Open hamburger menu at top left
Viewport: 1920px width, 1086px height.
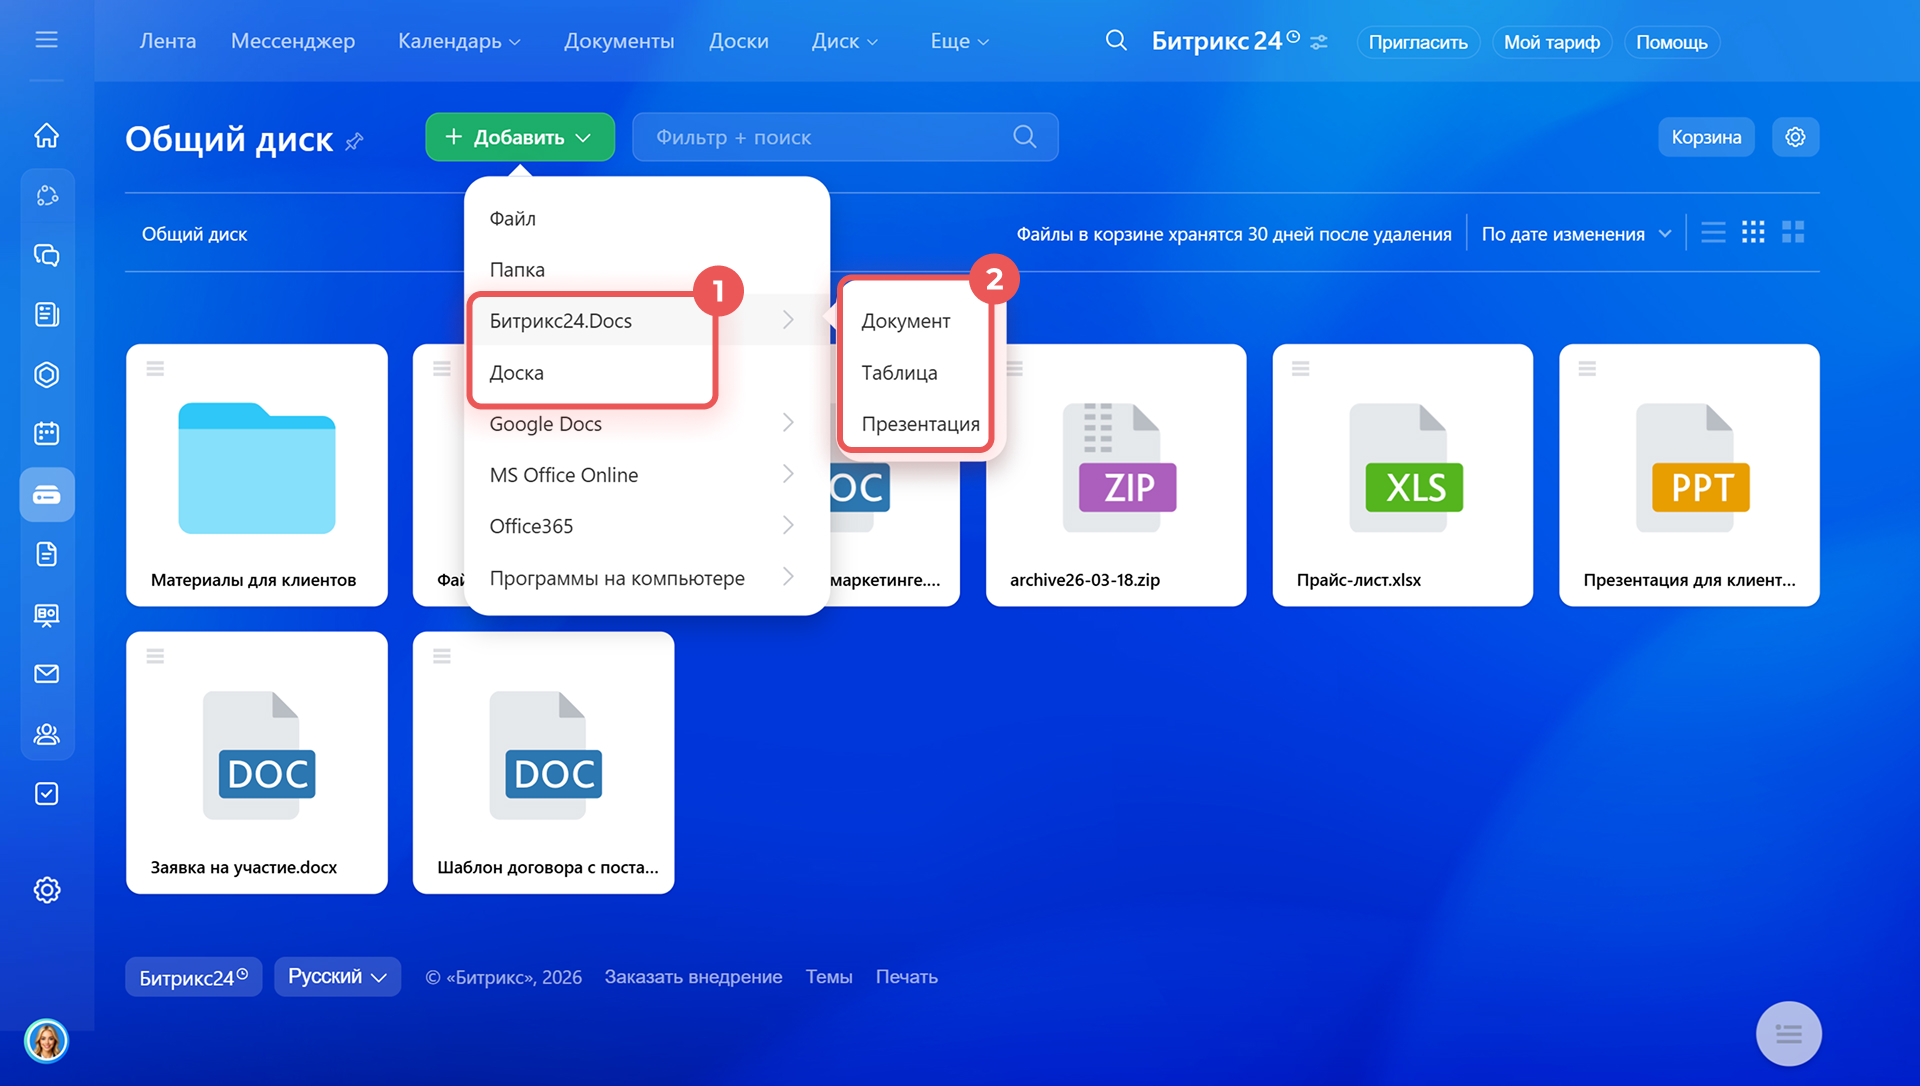[x=46, y=40]
